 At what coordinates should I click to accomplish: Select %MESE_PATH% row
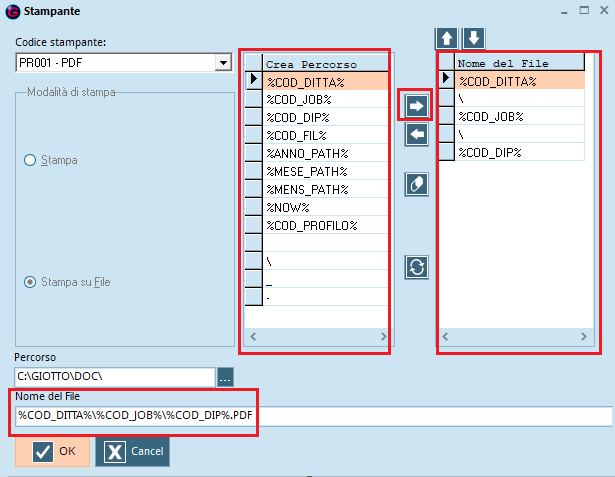(x=325, y=171)
